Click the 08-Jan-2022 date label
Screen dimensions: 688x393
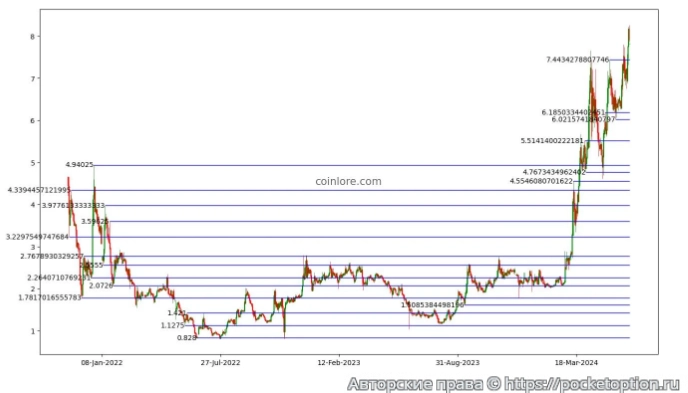click(x=102, y=363)
